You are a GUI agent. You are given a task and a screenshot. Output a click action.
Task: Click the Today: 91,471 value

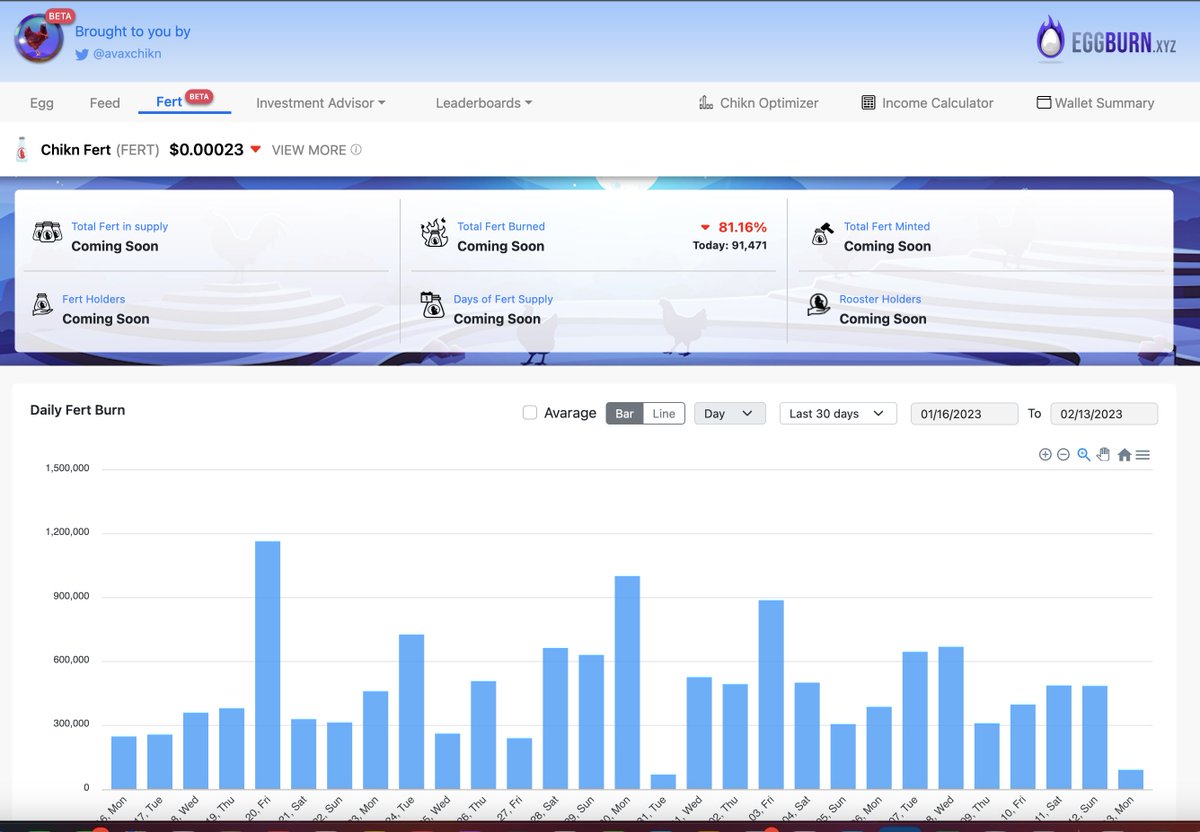730,245
